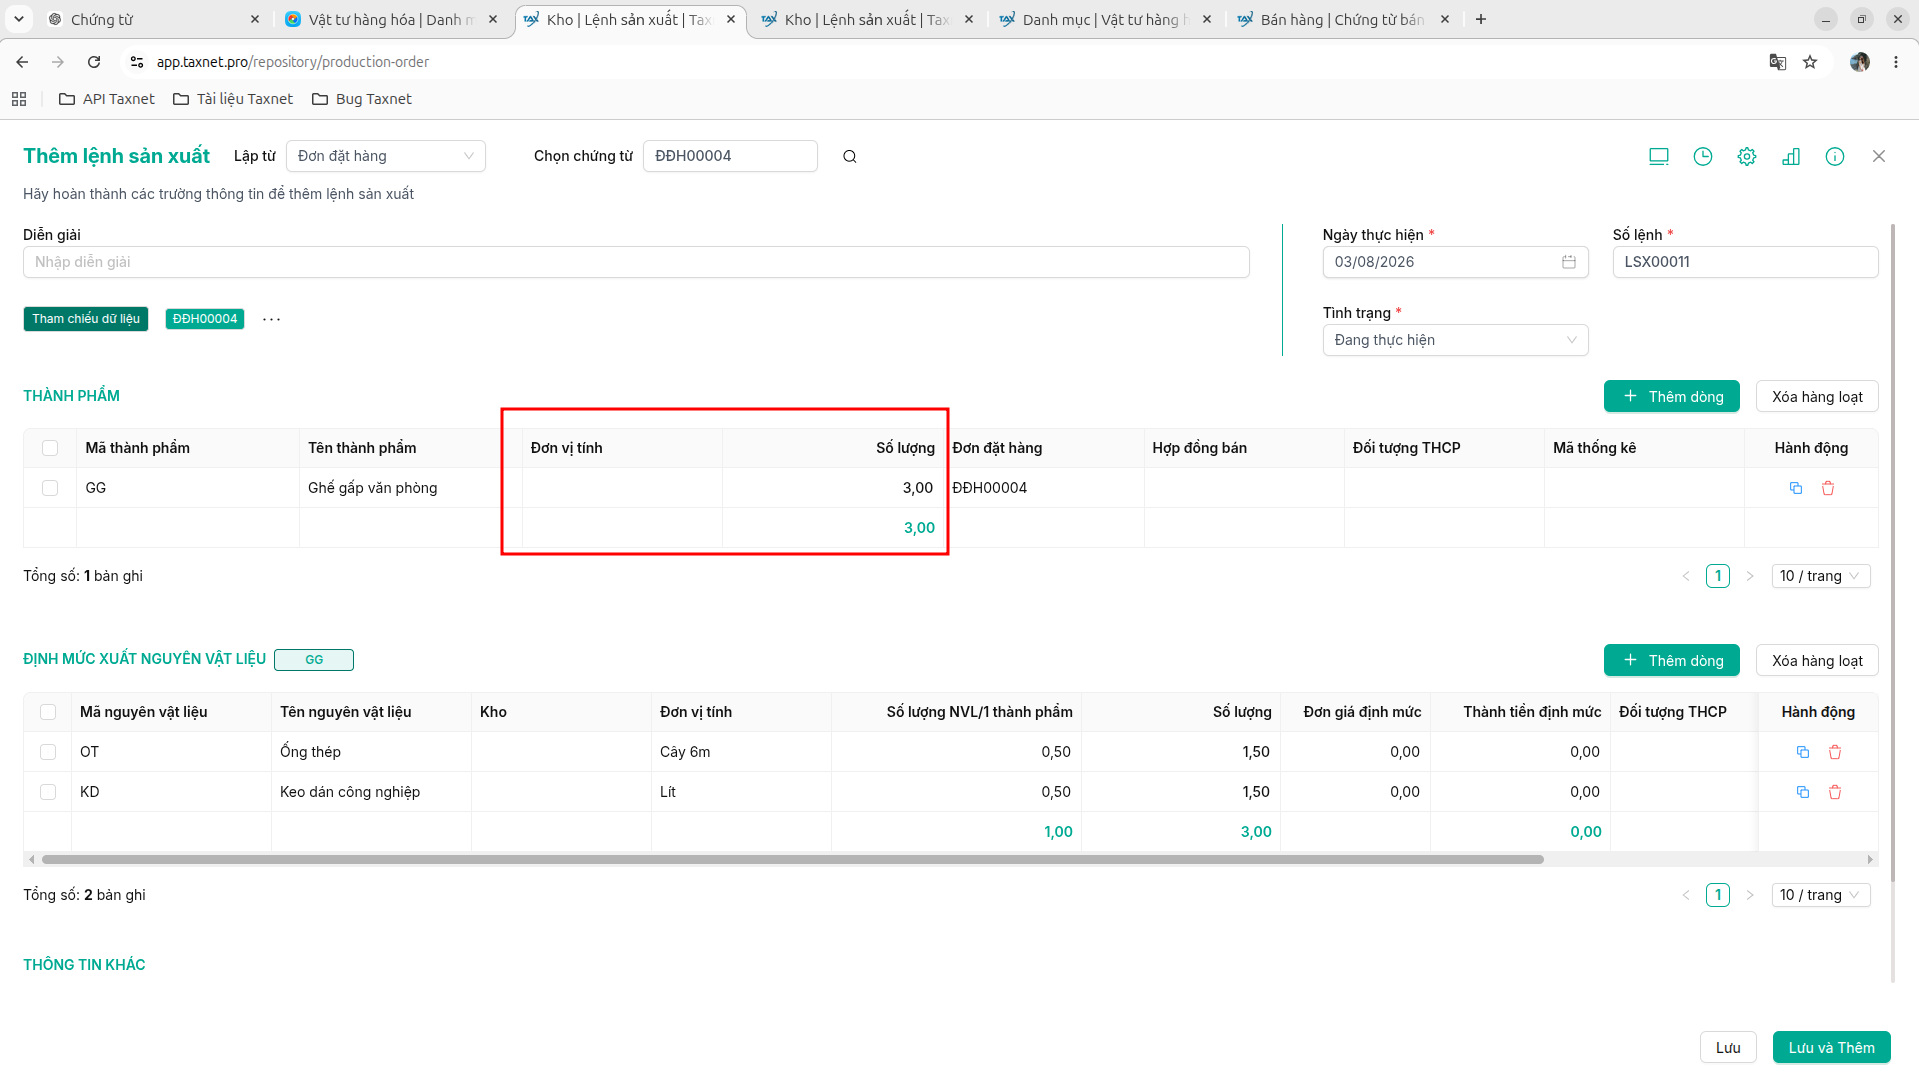1919x1079 pixels.
Task: Switch to the Bán hàng | Chứng từ bán browser tab
Action: [x=1340, y=19]
